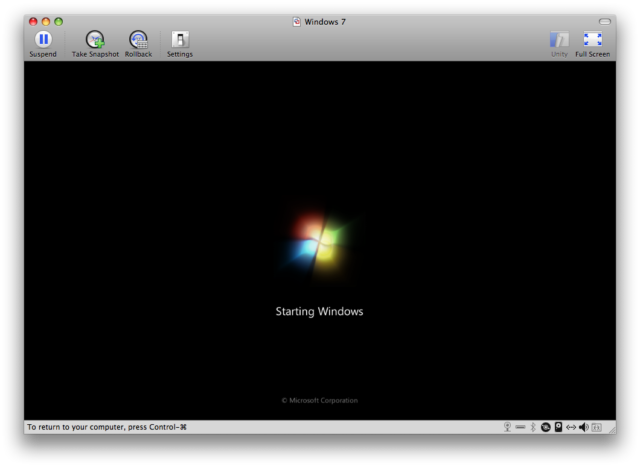Zoom the window with green button
Screen dimensions: 640x467
[x=58, y=22]
